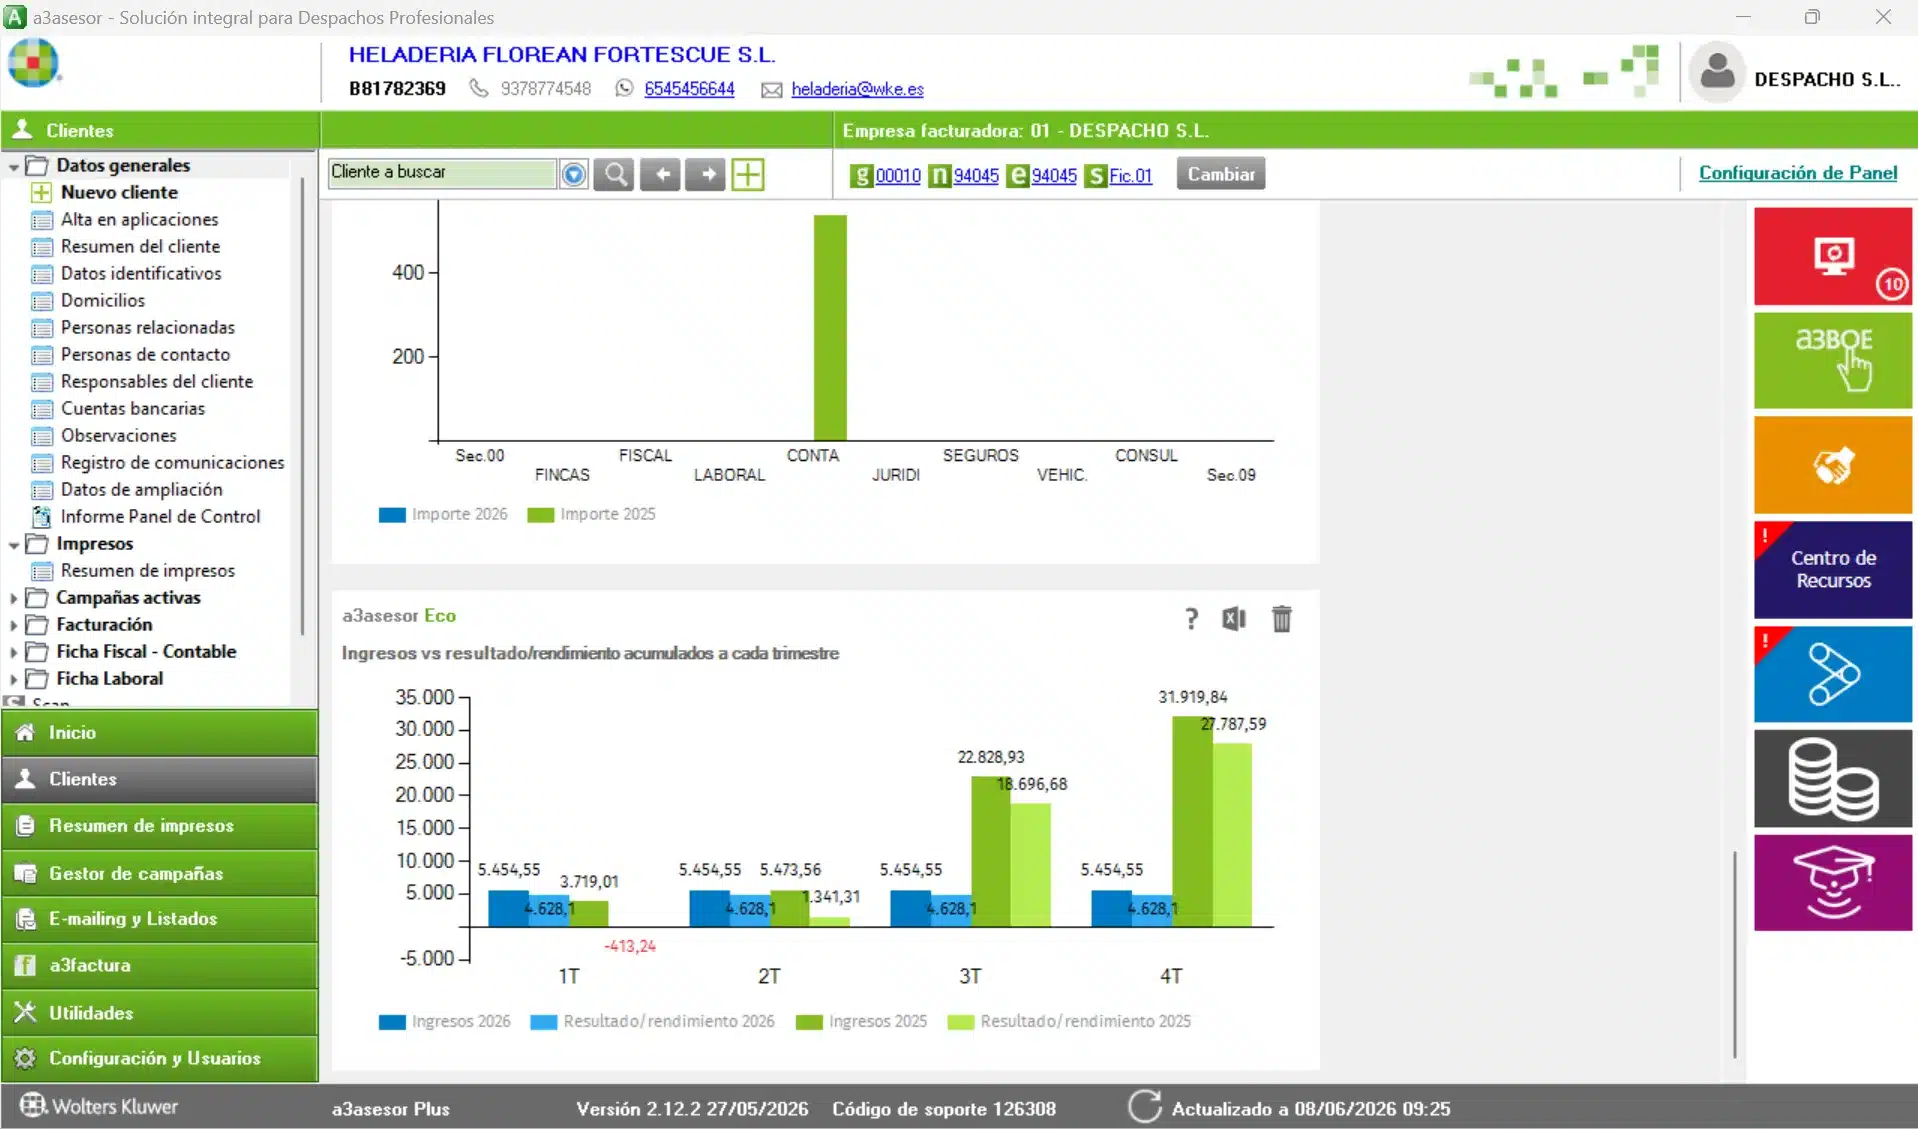Click the green plus new client icon
Image resolution: width=1918 pixels, height=1129 pixels.
click(748, 174)
